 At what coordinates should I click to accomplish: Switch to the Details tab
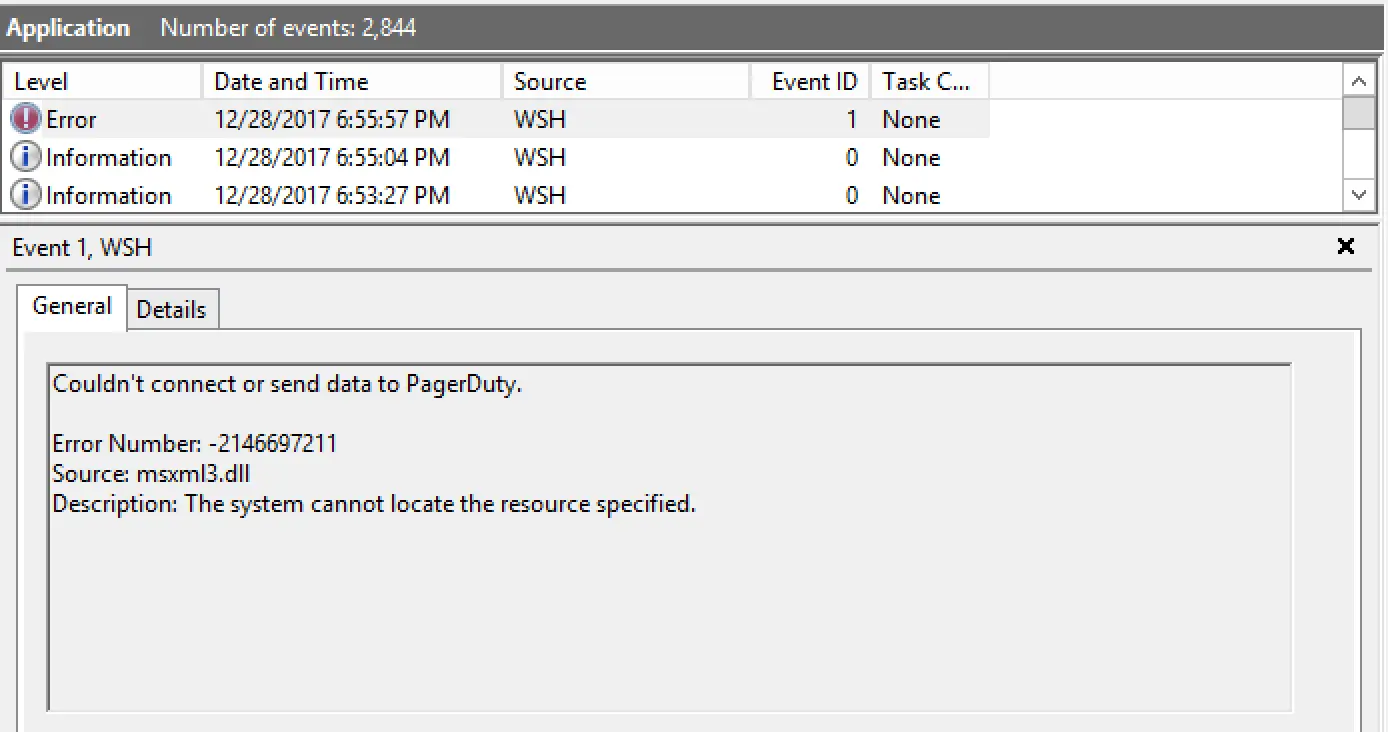[x=171, y=310]
